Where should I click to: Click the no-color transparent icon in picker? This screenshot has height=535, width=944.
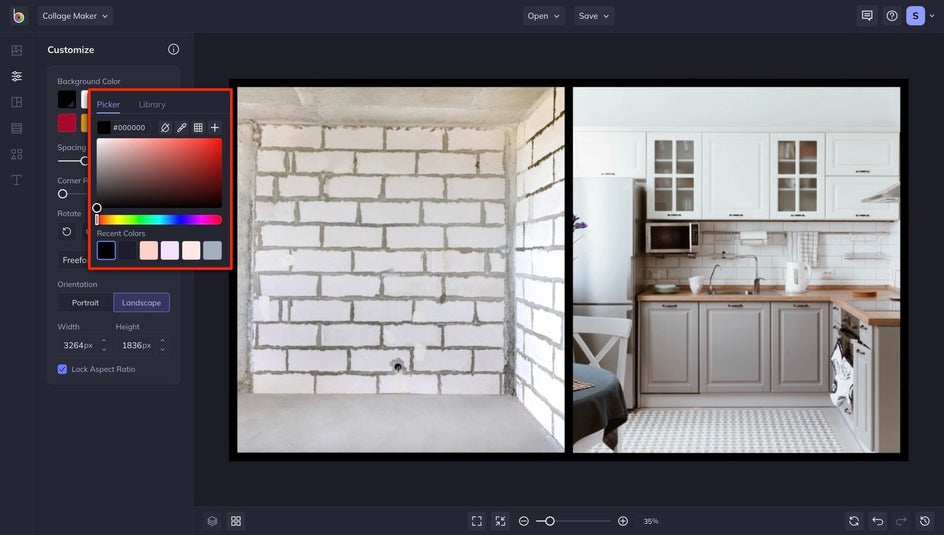tap(165, 128)
